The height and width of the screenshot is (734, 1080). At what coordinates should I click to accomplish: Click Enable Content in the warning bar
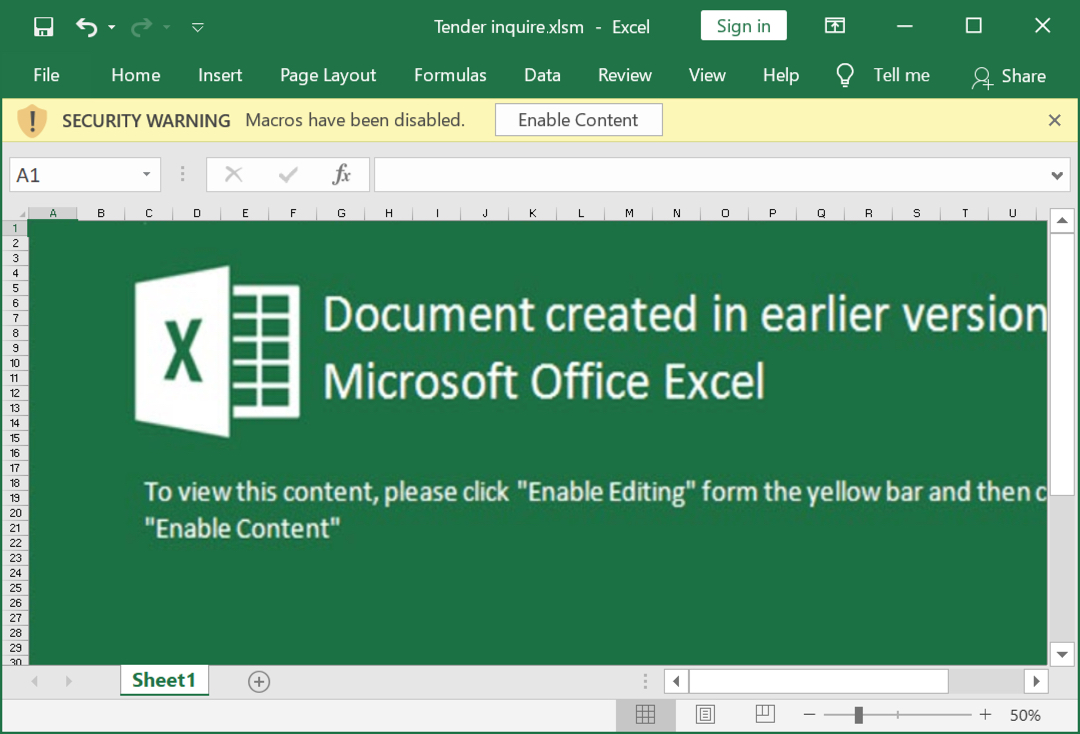[x=579, y=120]
